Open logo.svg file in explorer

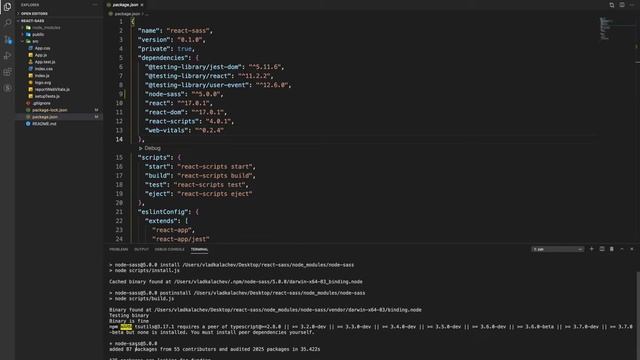(x=43, y=82)
